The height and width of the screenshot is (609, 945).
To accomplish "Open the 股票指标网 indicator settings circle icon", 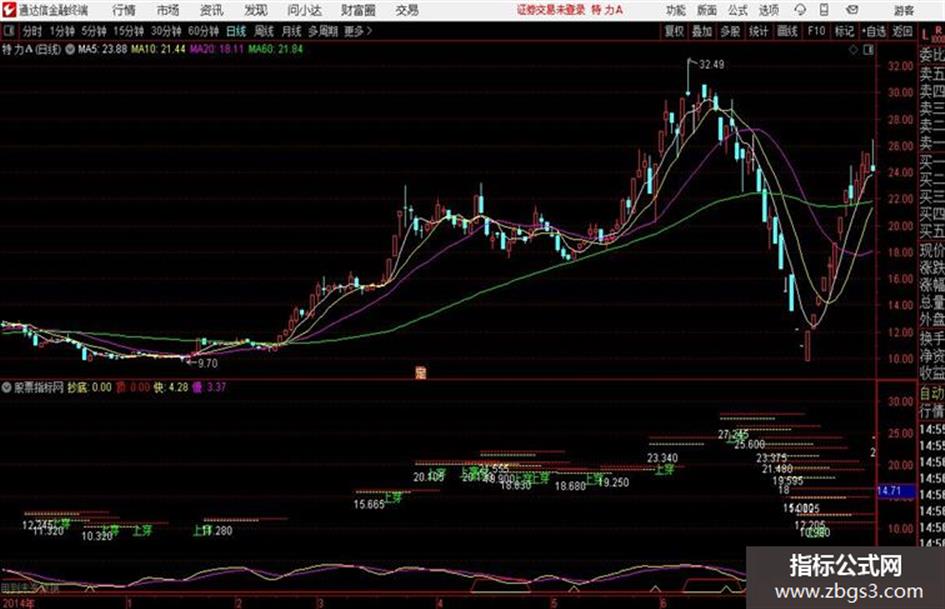I will [7, 387].
